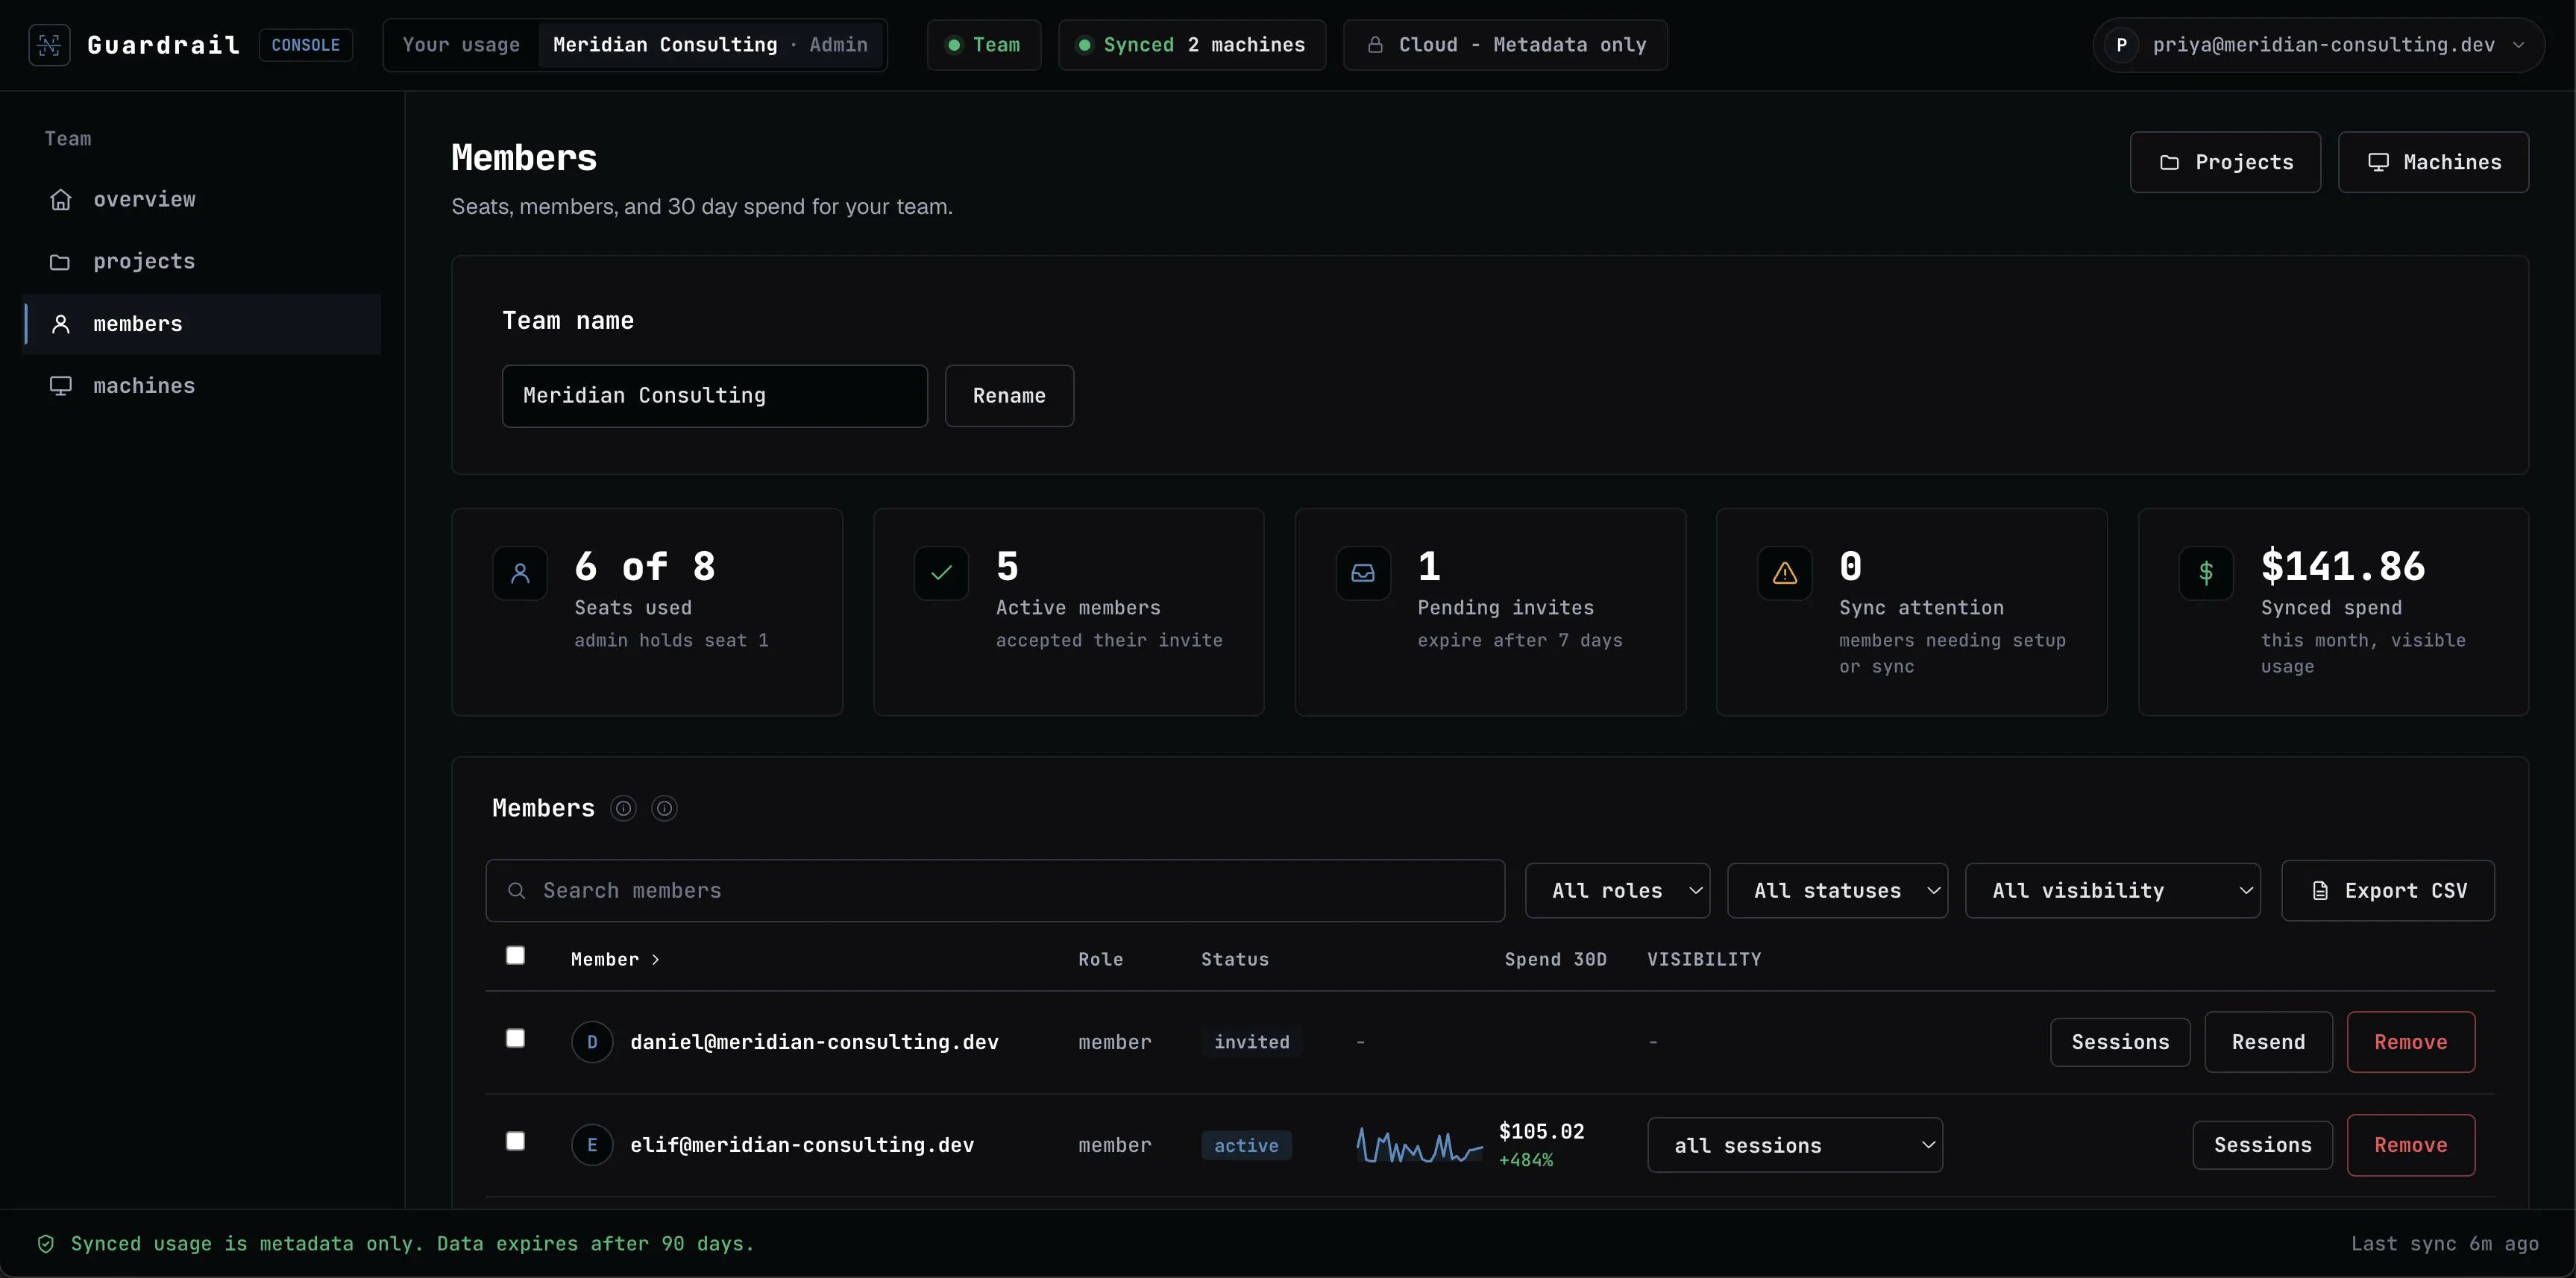Click the Synced 2 machines pill
The width and height of the screenshot is (2576, 1278).
pyautogui.click(x=1192, y=45)
